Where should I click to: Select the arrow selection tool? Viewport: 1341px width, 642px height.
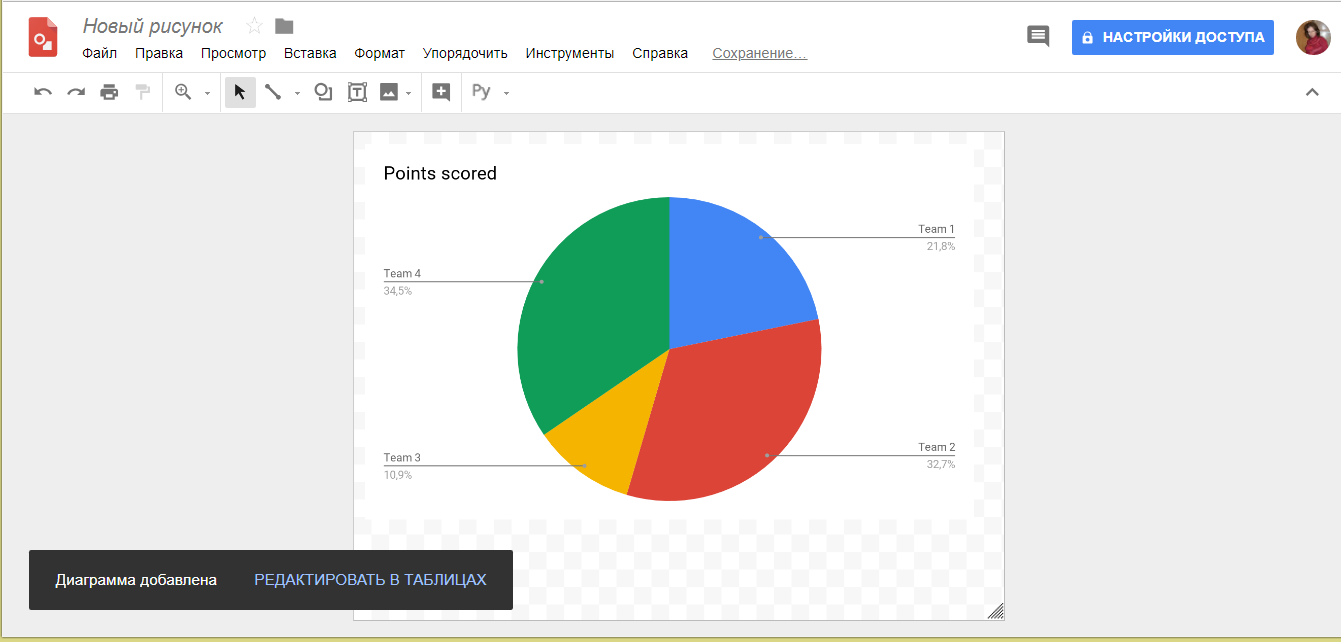click(239, 91)
